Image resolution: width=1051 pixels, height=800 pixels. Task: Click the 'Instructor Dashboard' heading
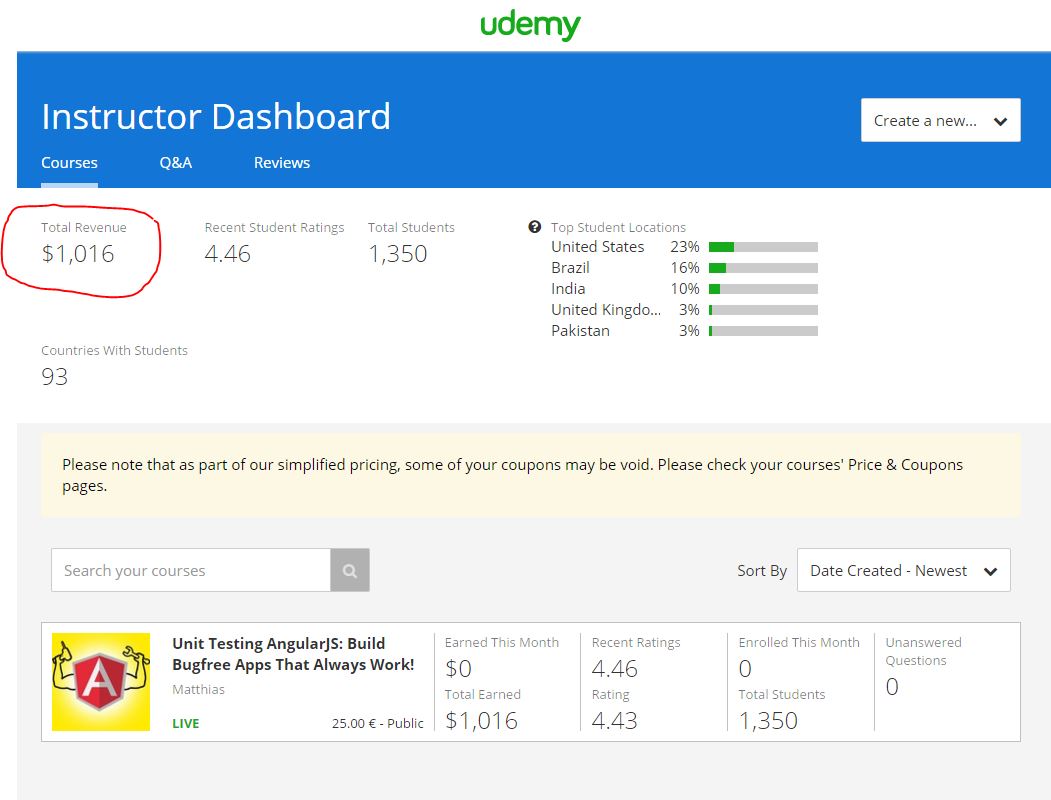[x=216, y=117]
